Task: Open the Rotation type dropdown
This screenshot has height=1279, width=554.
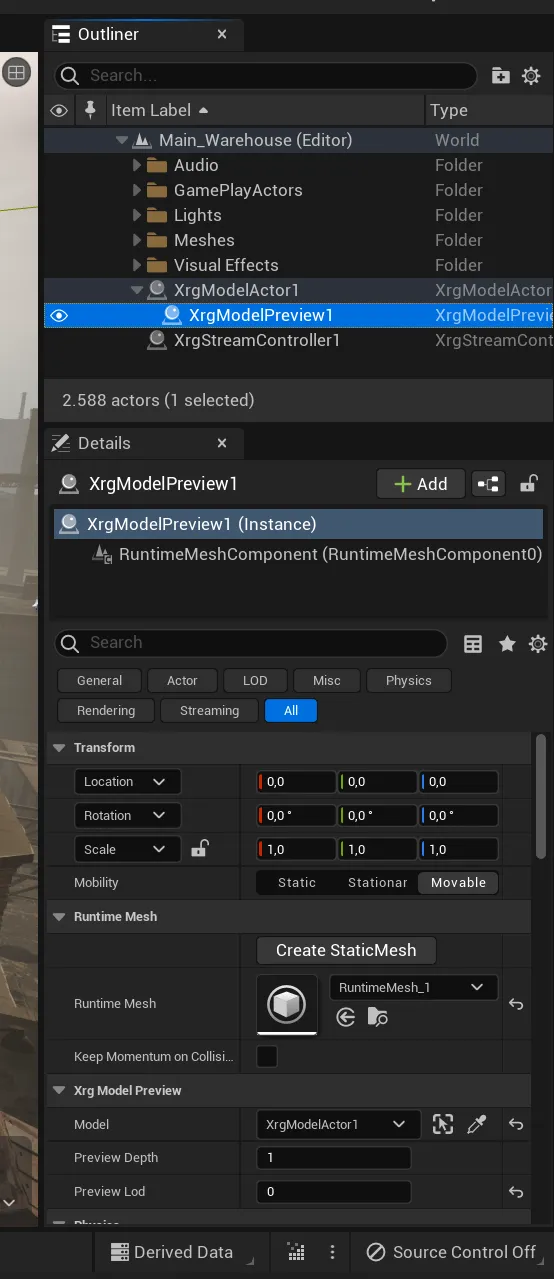Action: [127, 815]
